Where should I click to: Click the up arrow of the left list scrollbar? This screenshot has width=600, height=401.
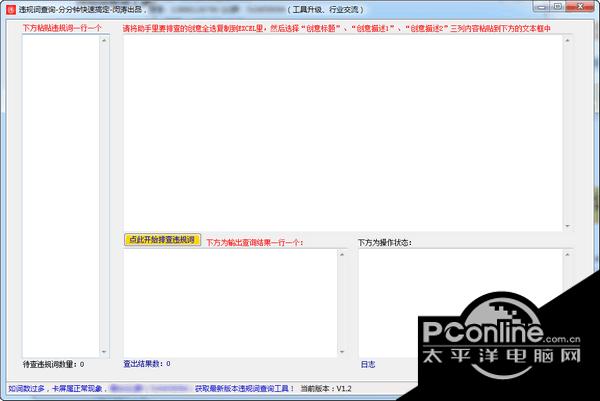(104, 40)
